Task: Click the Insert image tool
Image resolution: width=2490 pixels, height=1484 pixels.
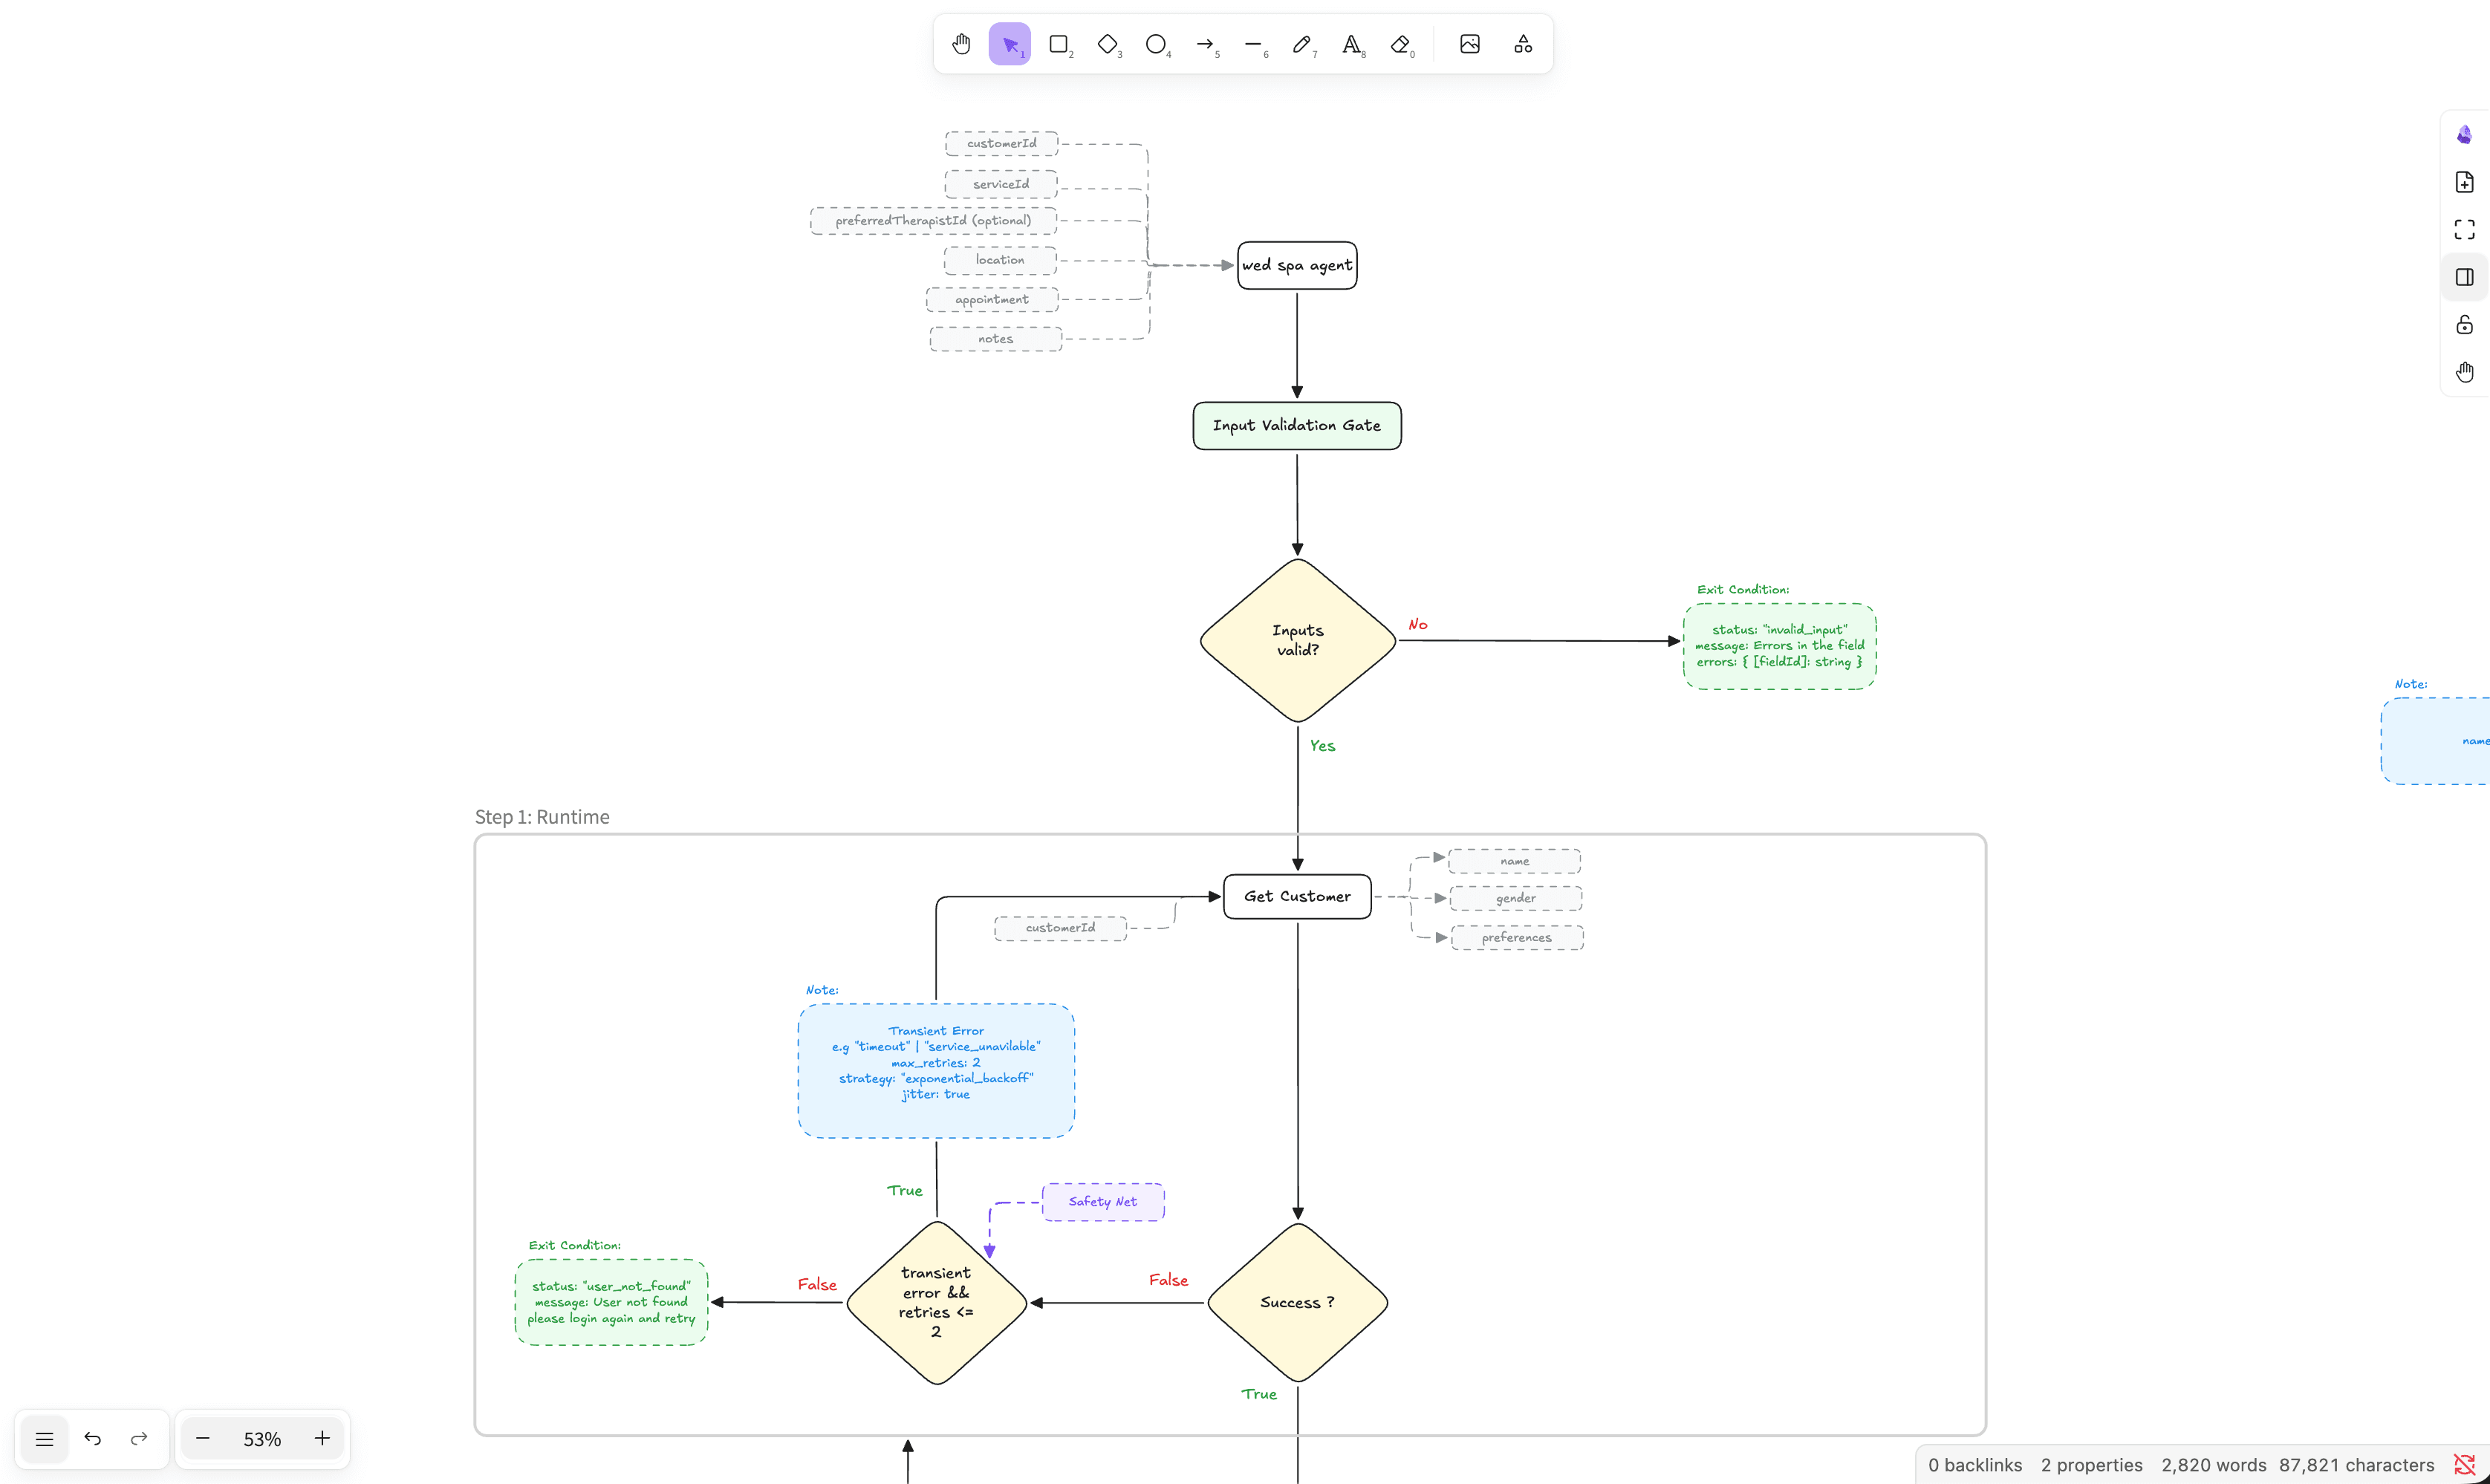Action: 1470,44
